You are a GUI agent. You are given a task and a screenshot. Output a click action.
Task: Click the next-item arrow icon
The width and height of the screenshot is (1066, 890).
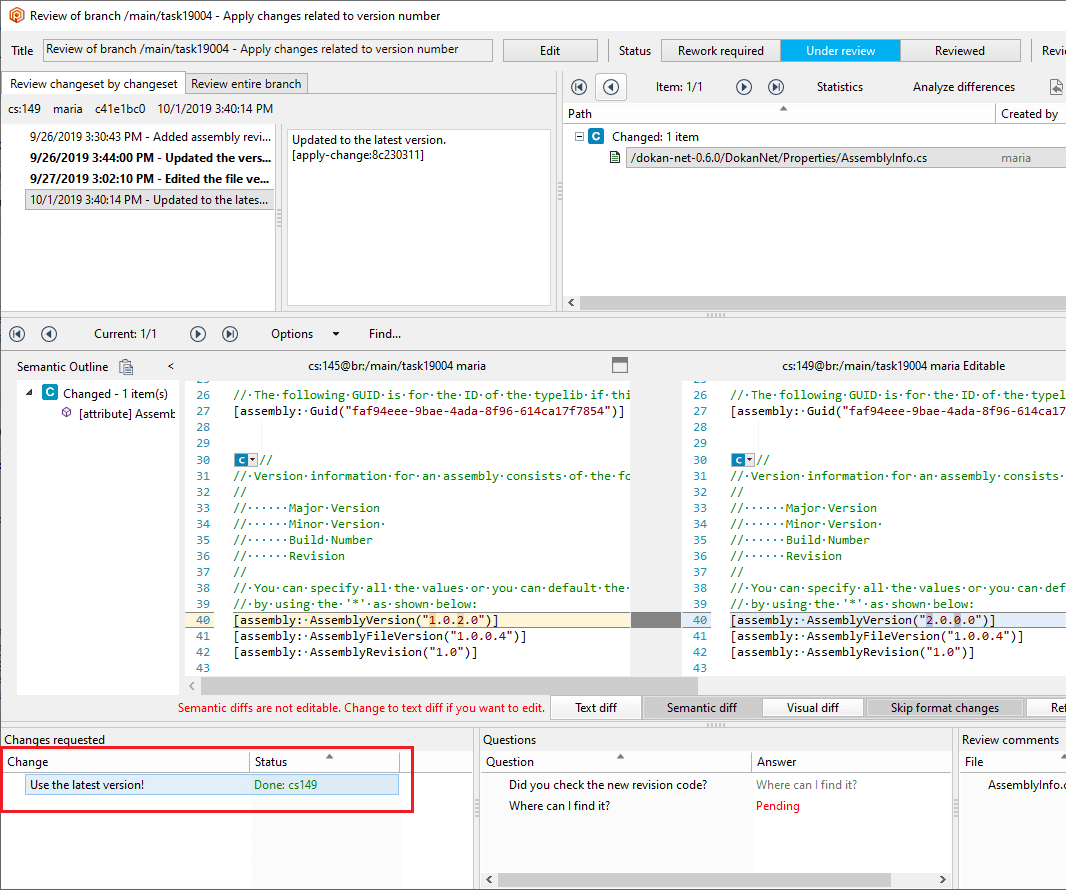click(x=743, y=87)
